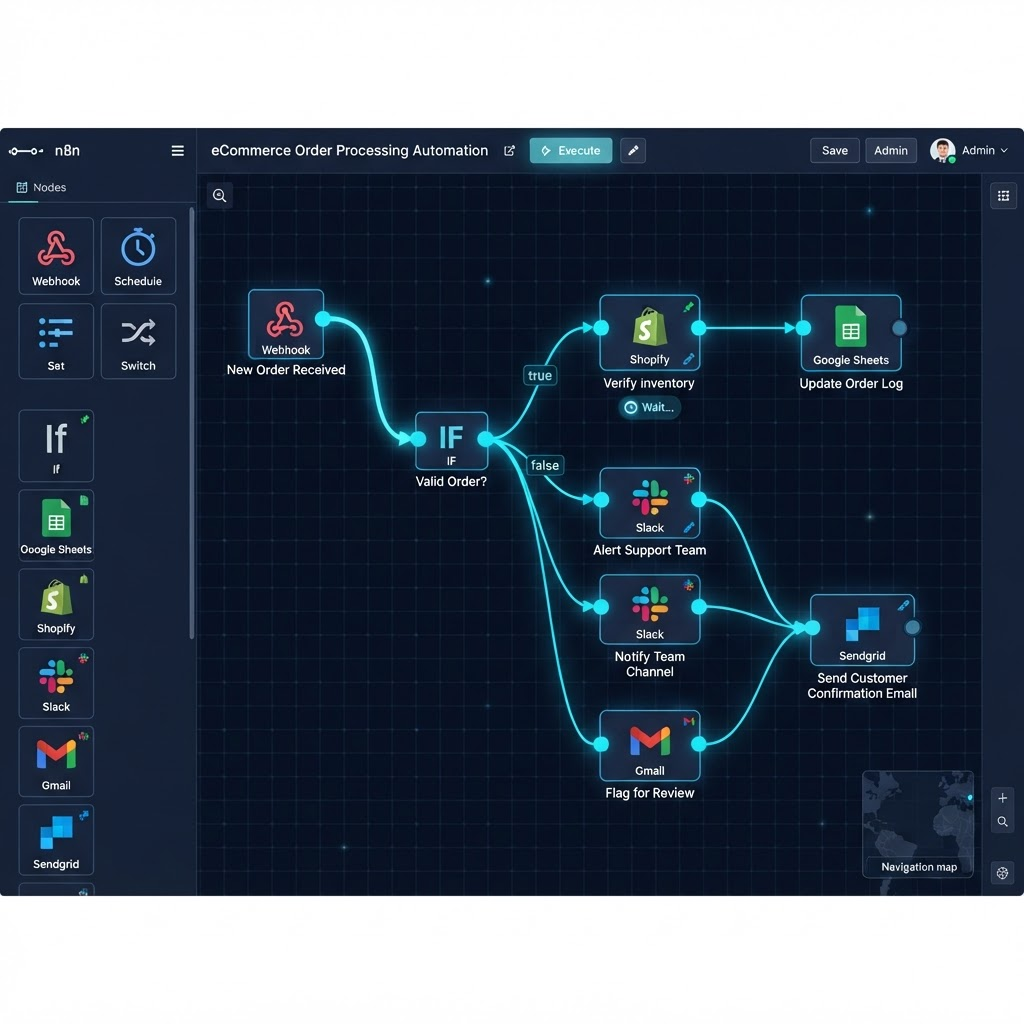Add the Shopify node from the sidebar
This screenshot has height=1024, width=1024.
(56, 604)
